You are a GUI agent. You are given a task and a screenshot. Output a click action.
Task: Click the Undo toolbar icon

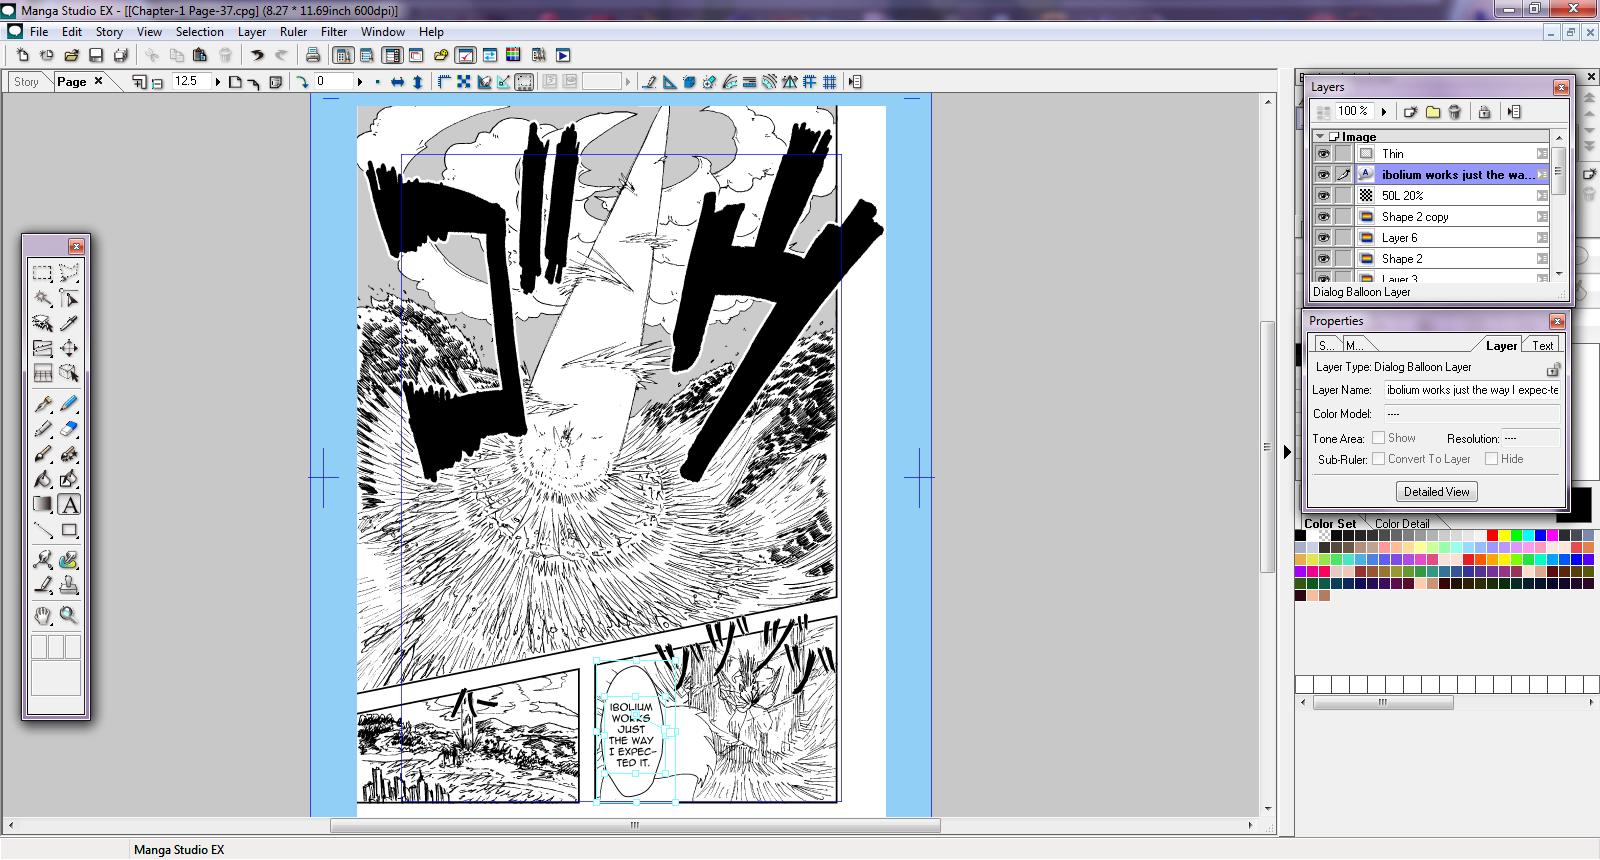coord(257,55)
